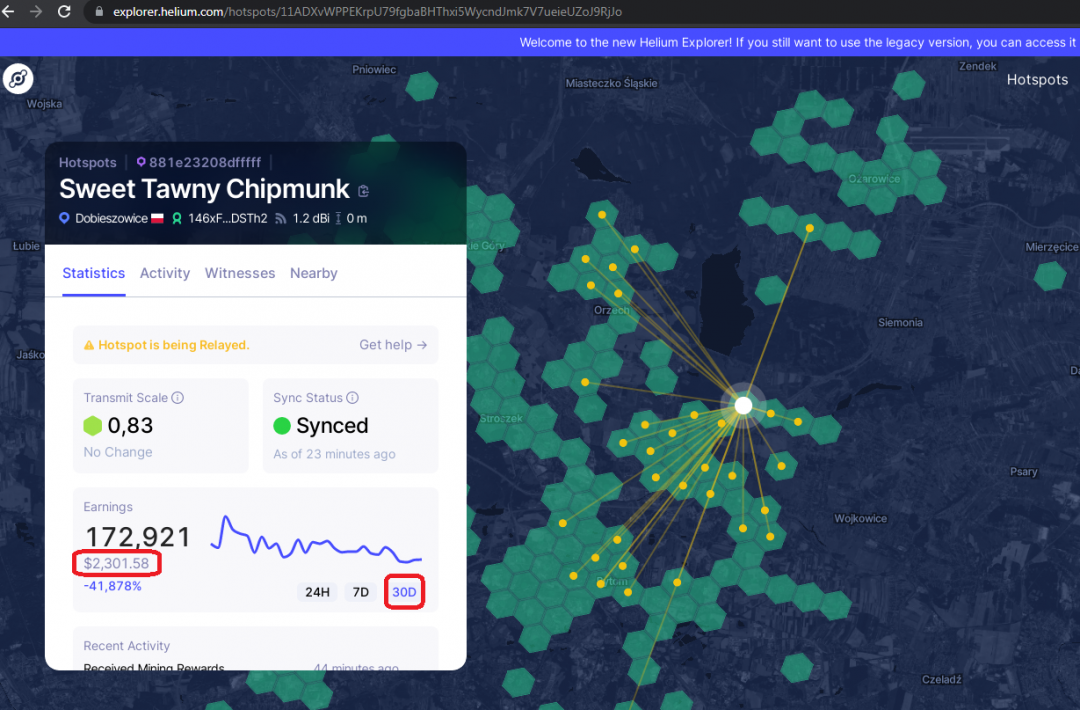Click the Hotspots breadcrumb link

88,162
